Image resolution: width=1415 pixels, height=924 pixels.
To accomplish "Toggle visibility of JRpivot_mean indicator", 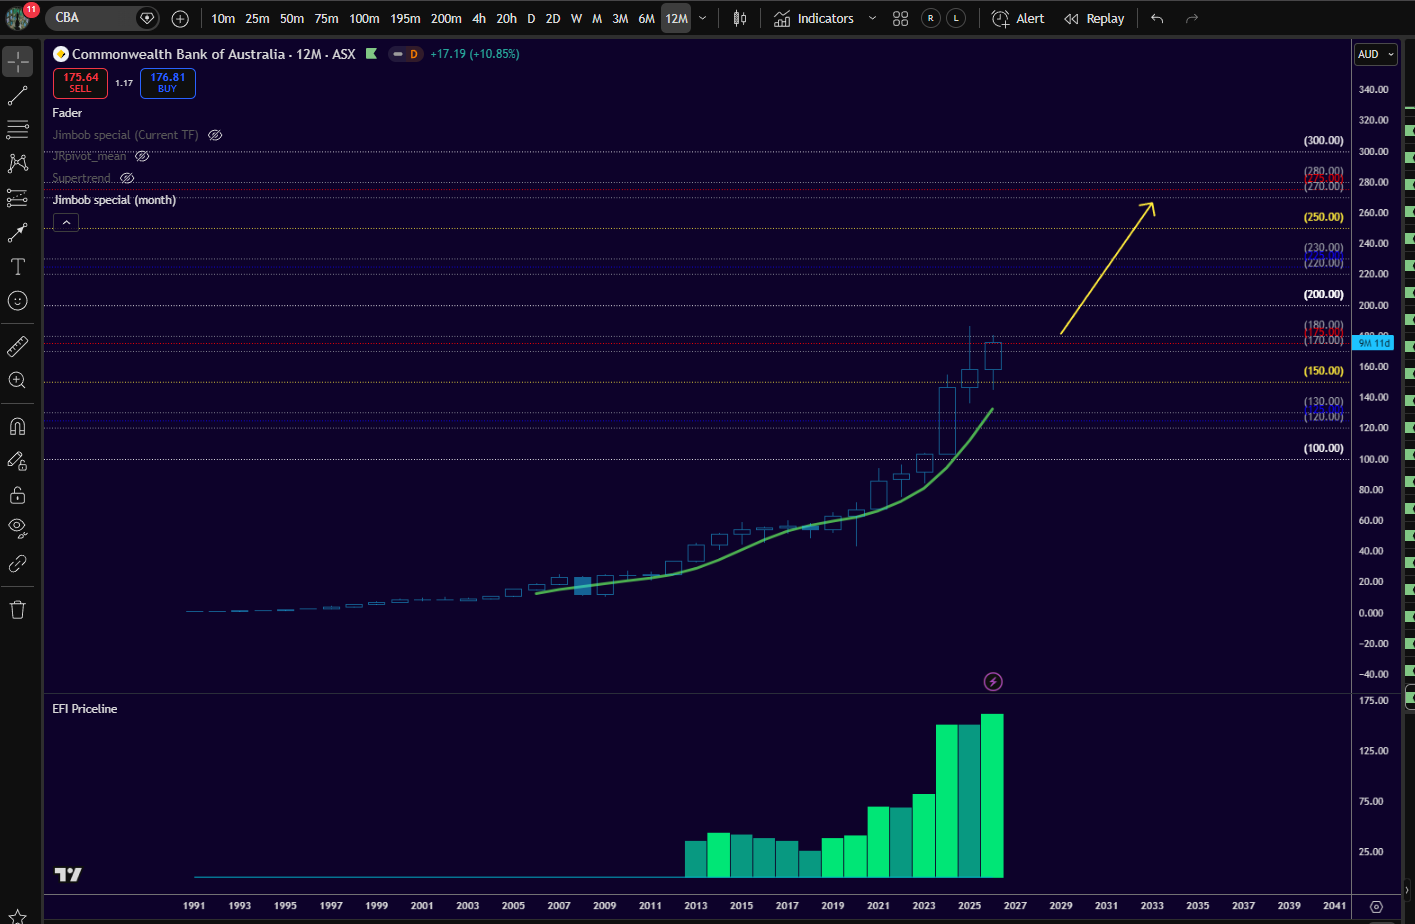I will point(142,156).
